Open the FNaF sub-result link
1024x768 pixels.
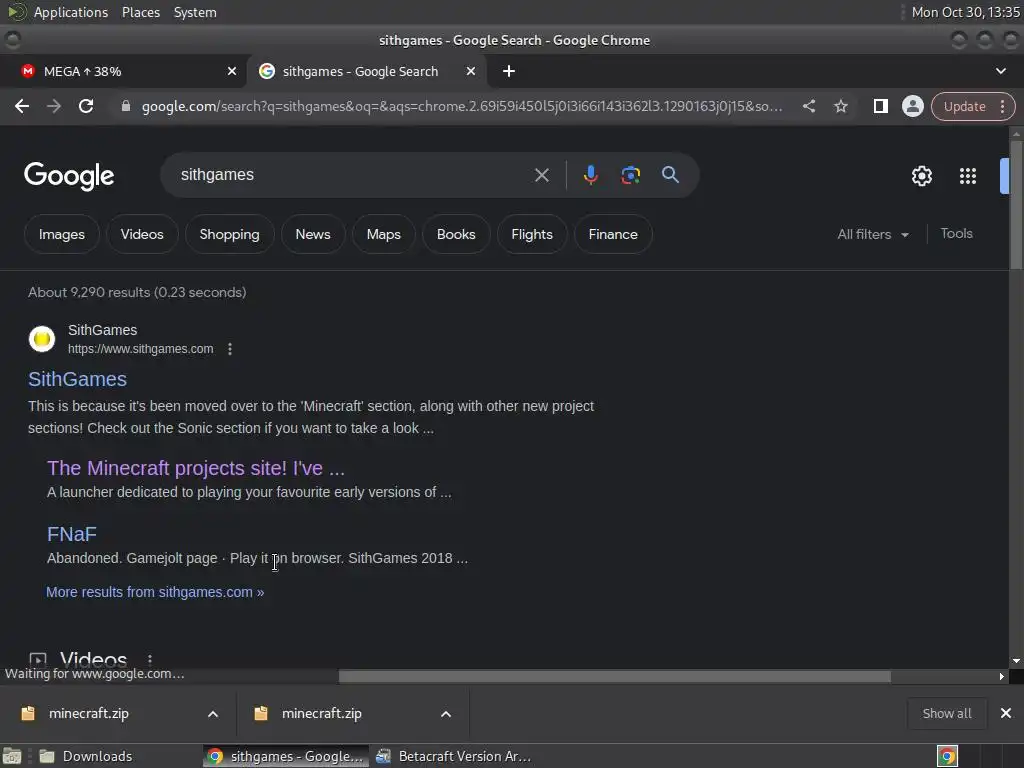72,534
